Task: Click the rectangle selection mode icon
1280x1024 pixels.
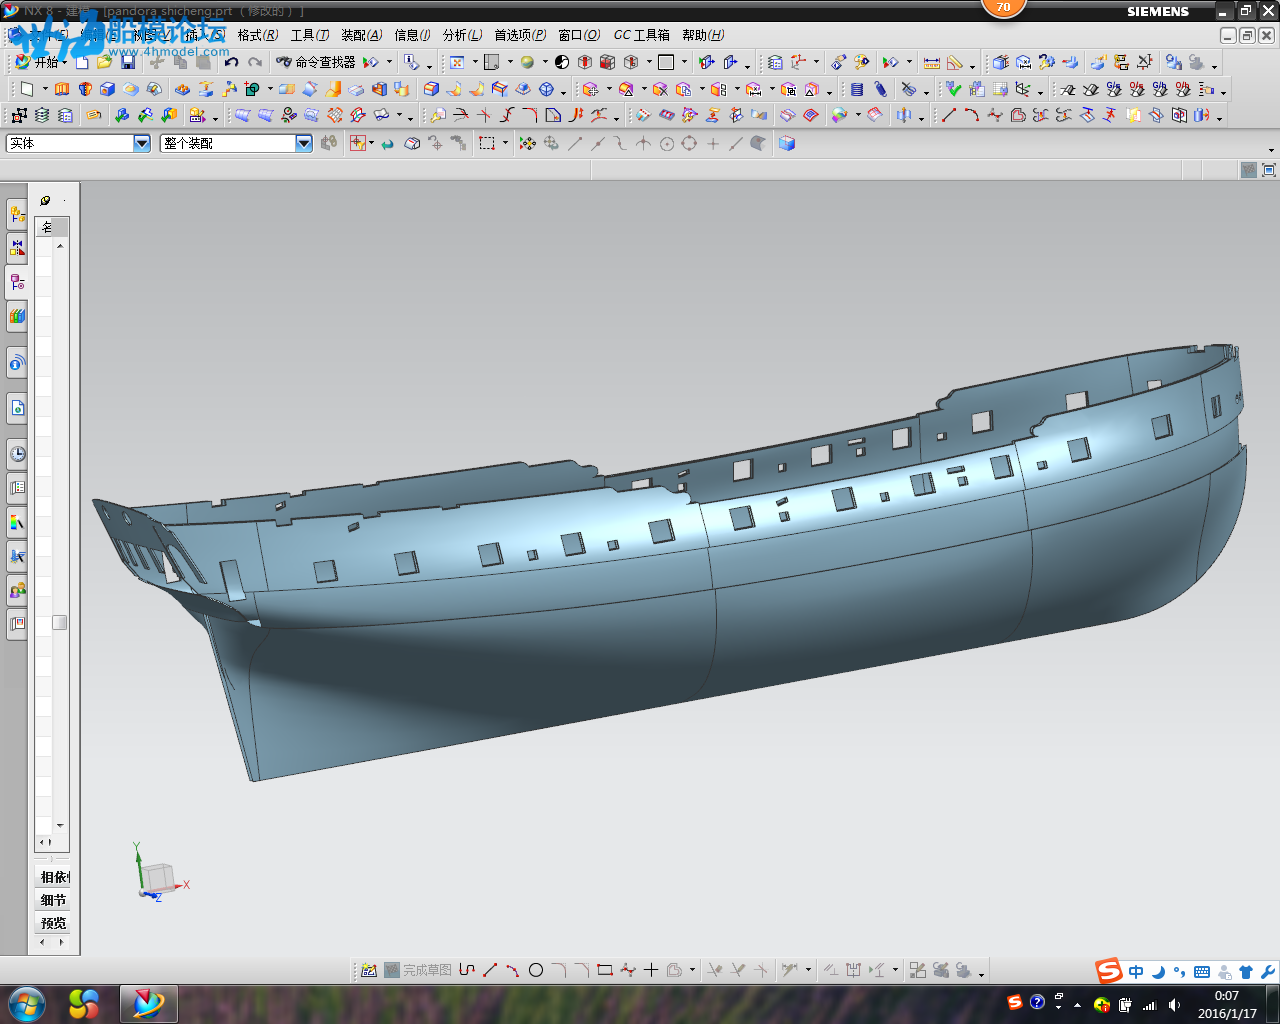Action: coord(487,144)
